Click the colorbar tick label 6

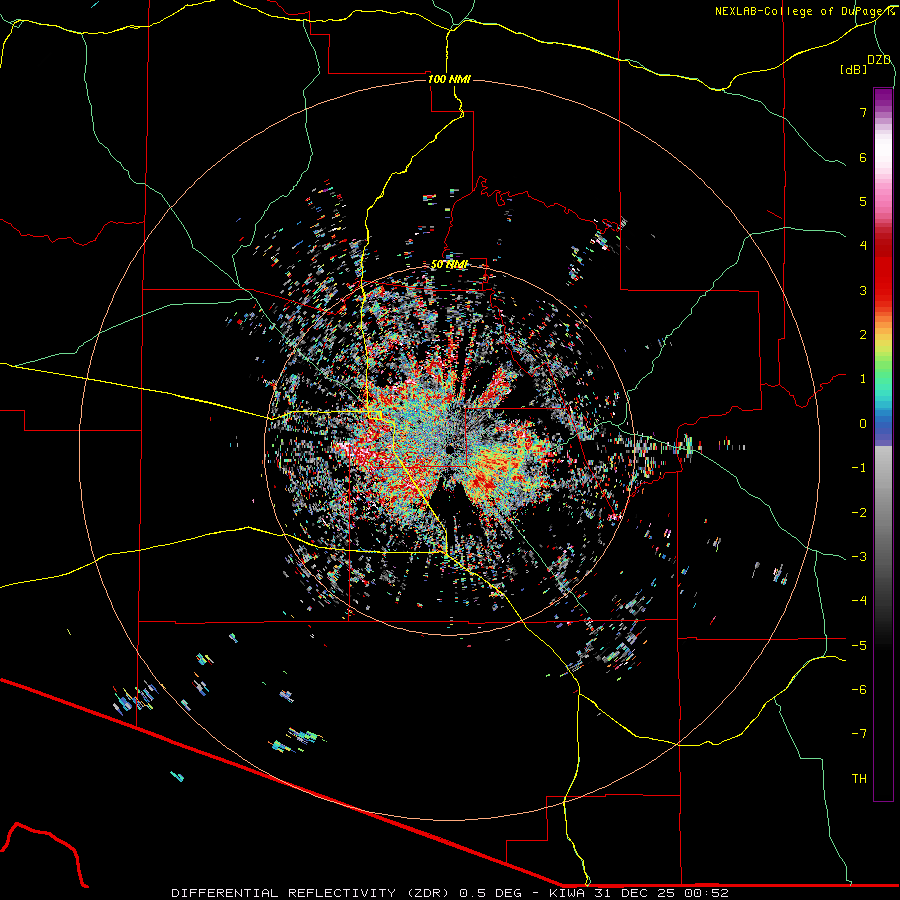click(863, 157)
